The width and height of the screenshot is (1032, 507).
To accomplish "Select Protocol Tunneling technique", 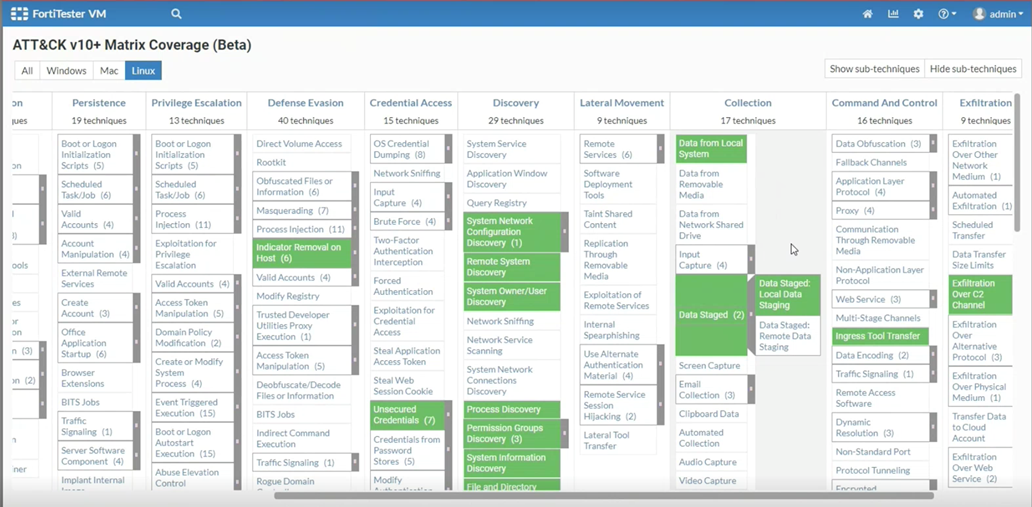I will [x=881, y=470].
